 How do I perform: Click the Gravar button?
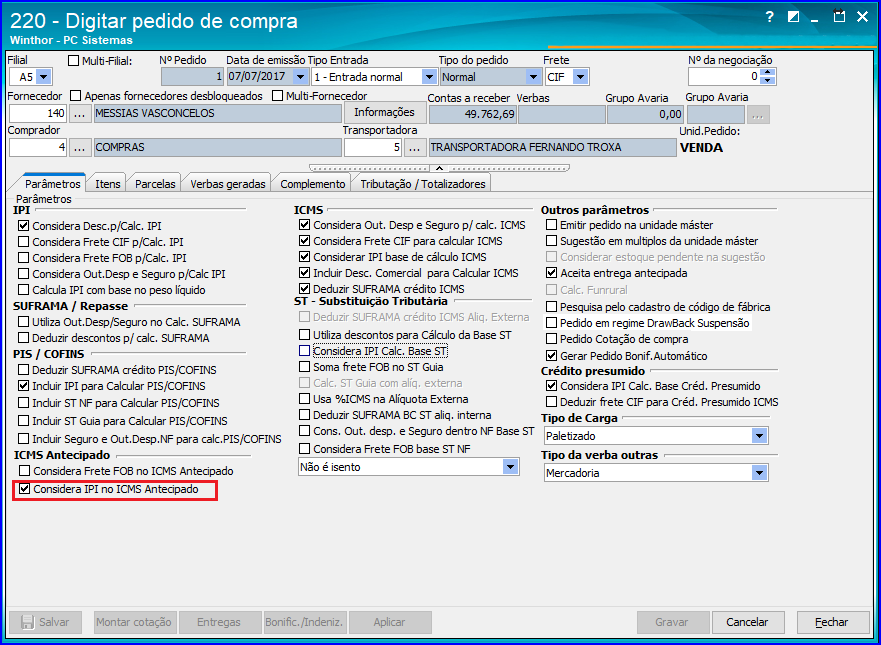point(671,622)
